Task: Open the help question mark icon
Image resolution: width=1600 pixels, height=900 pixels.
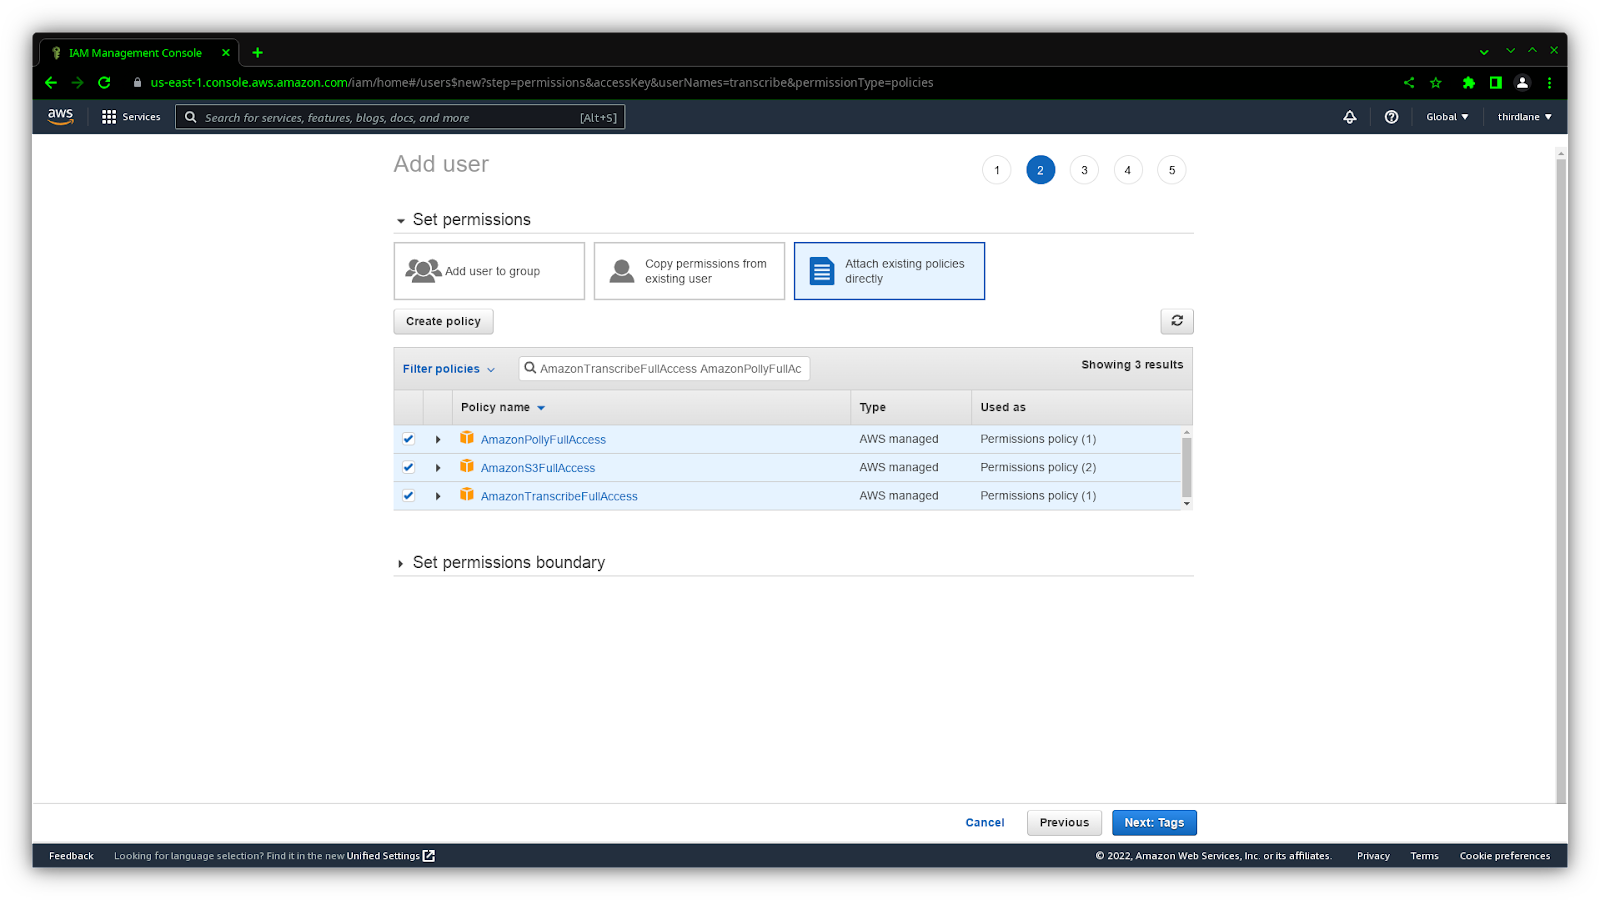Action: click(x=1391, y=117)
